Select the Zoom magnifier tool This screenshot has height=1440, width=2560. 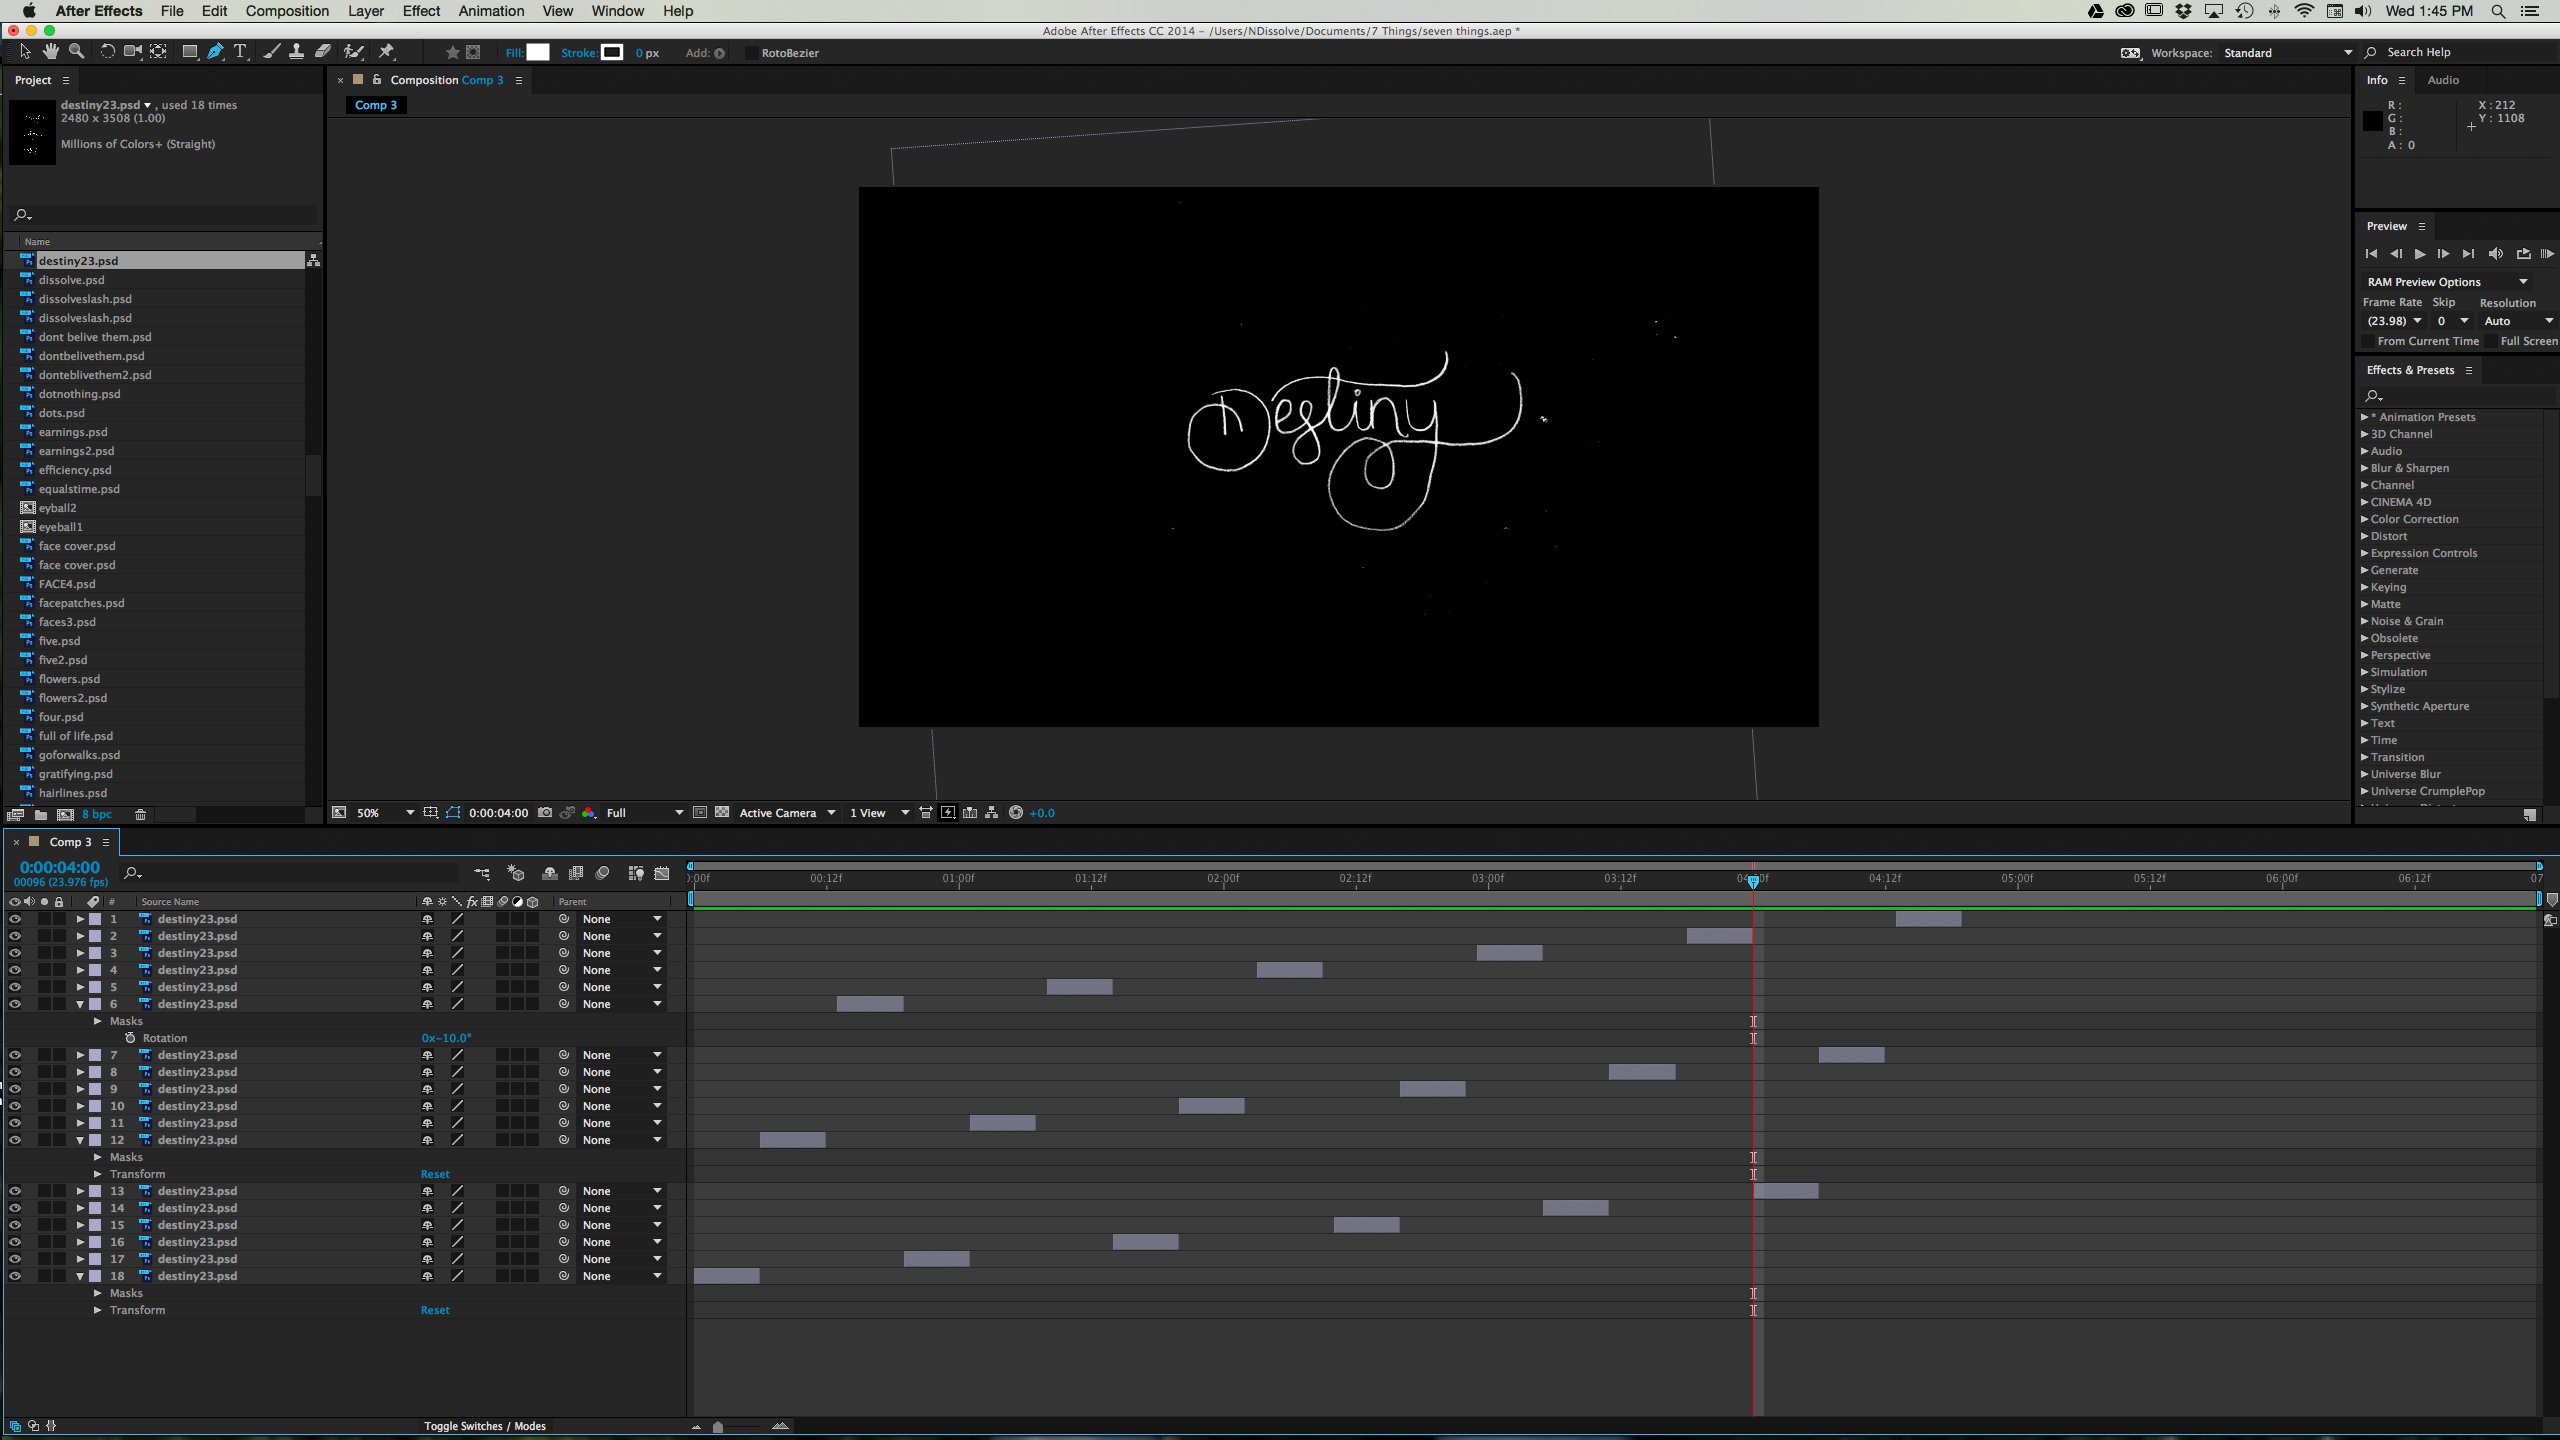(x=76, y=52)
